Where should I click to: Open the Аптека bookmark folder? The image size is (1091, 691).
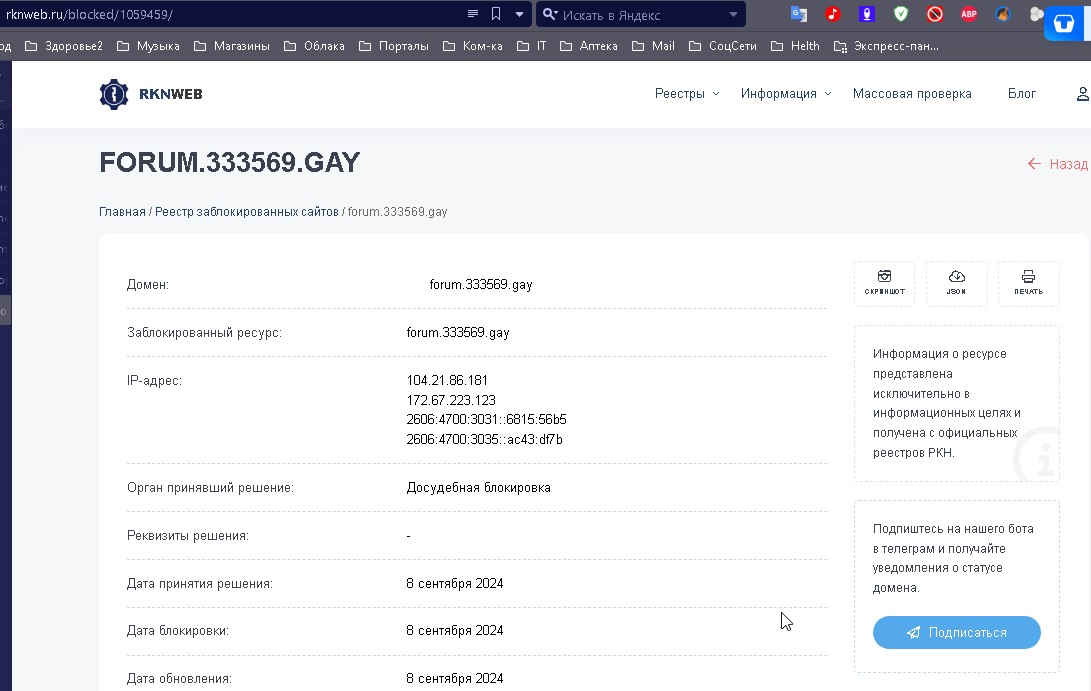(x=589, y=46)
